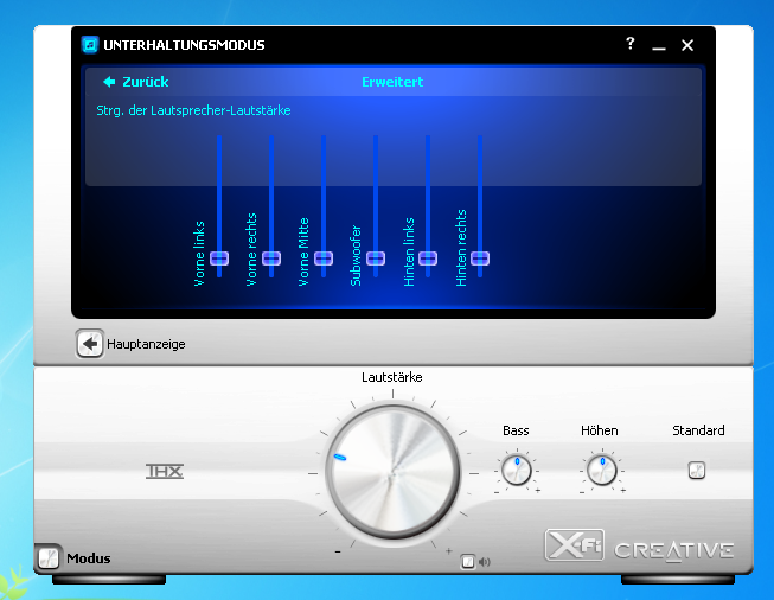Click the Unterhaltungsmodus app icon in title bar
Viewport: 774px width, 600px height.
pos(90,45)
